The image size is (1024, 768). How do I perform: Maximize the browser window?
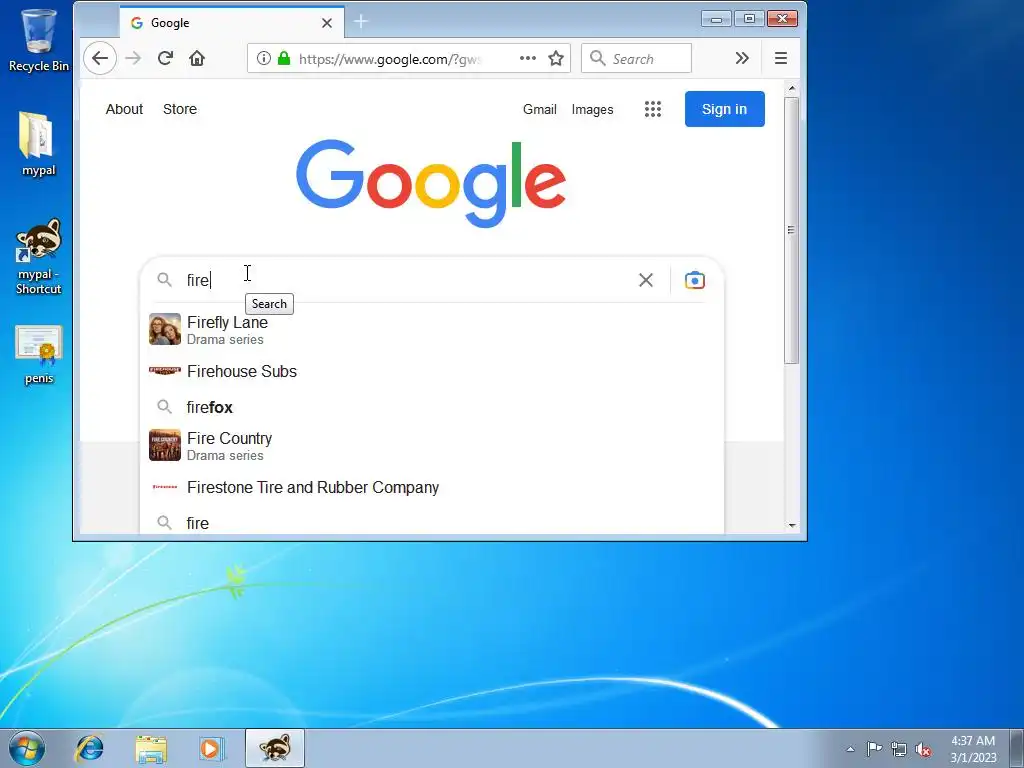pyautogui.click(x=749, y=19)
